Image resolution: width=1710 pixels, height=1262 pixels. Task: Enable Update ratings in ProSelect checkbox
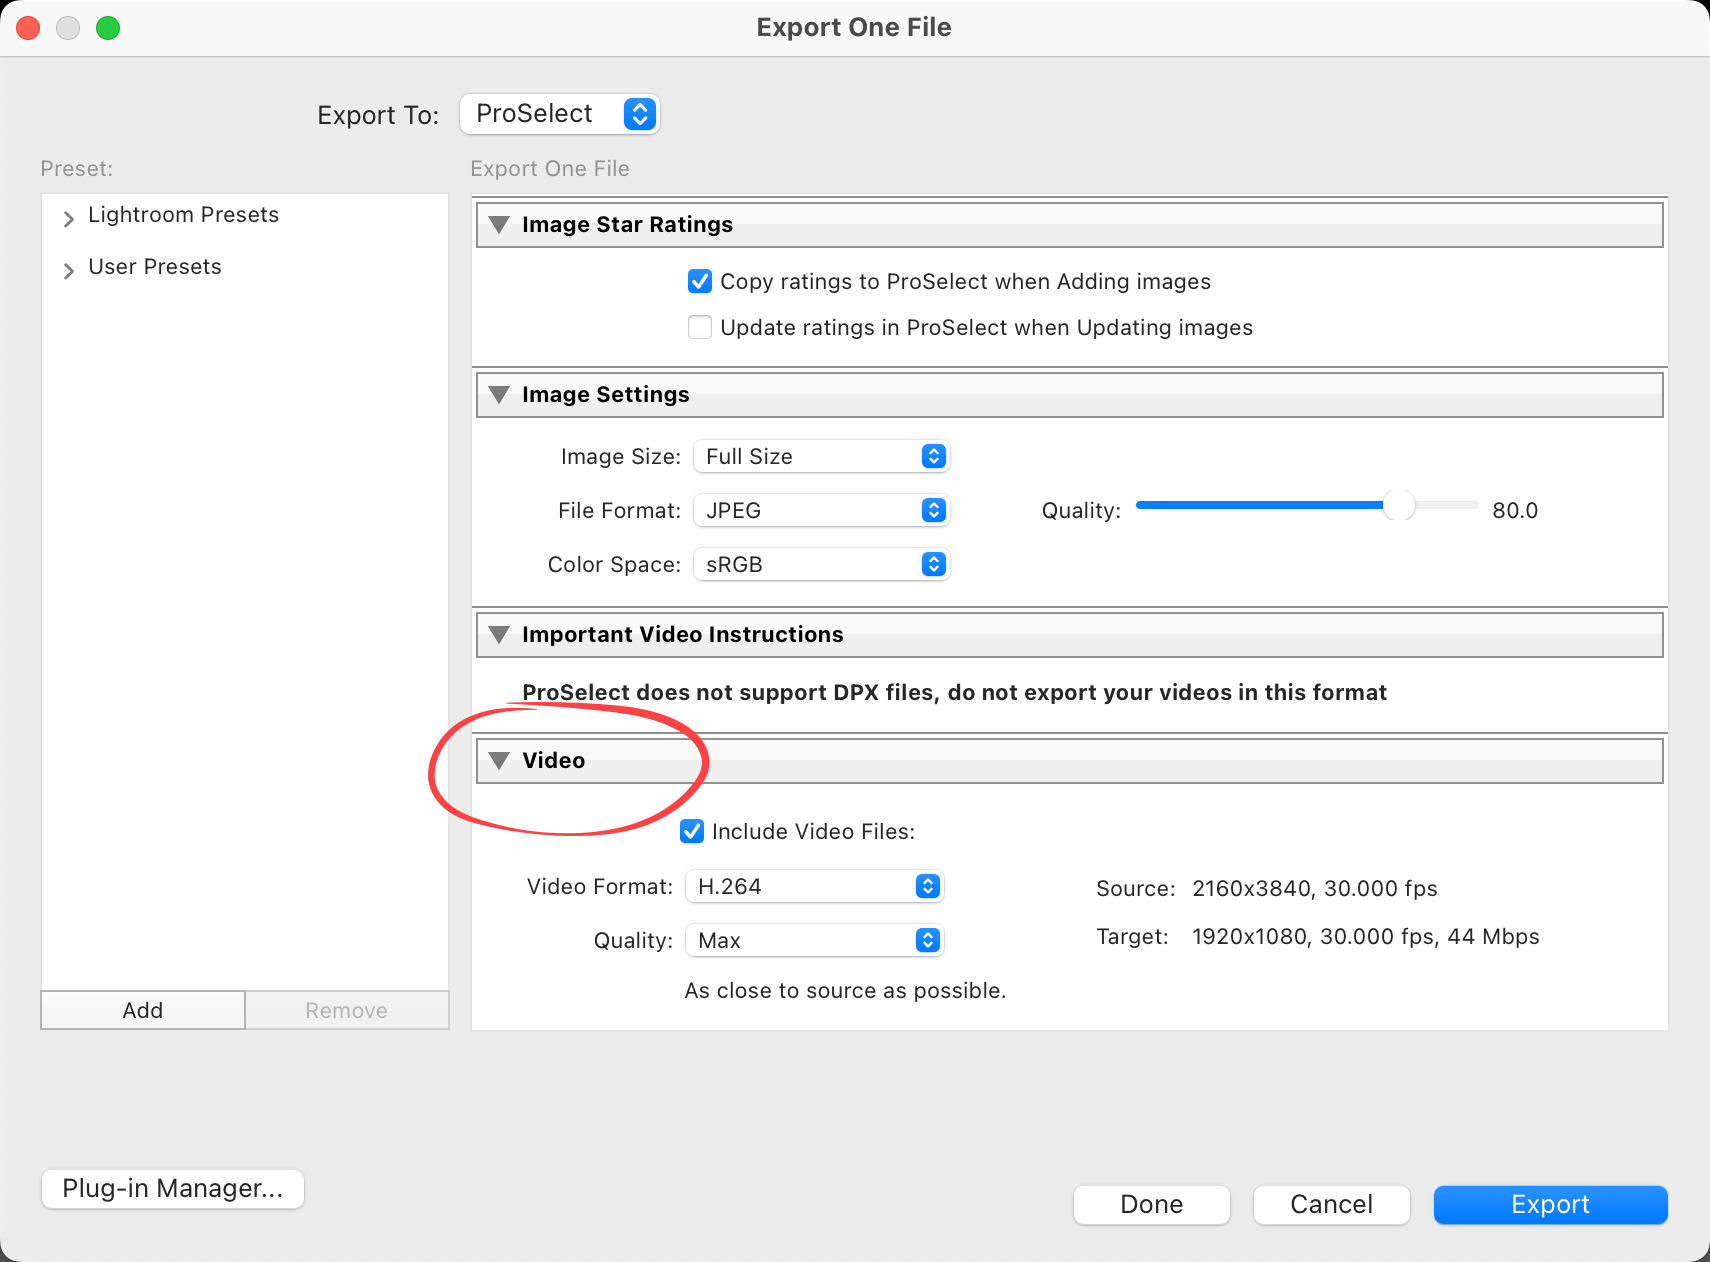click(700, 328)
